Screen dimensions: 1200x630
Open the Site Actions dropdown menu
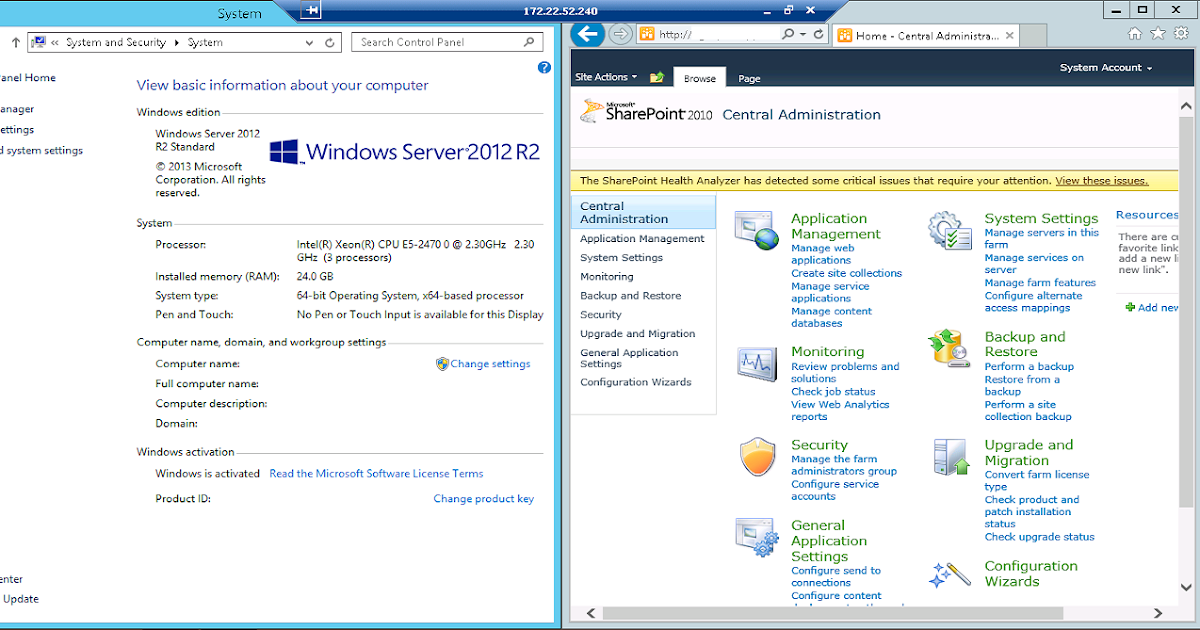(603, 77)
